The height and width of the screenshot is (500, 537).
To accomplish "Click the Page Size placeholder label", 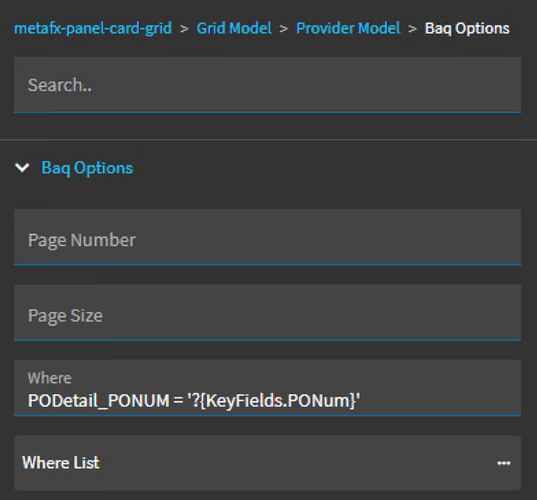I will [x=65, y=315].
